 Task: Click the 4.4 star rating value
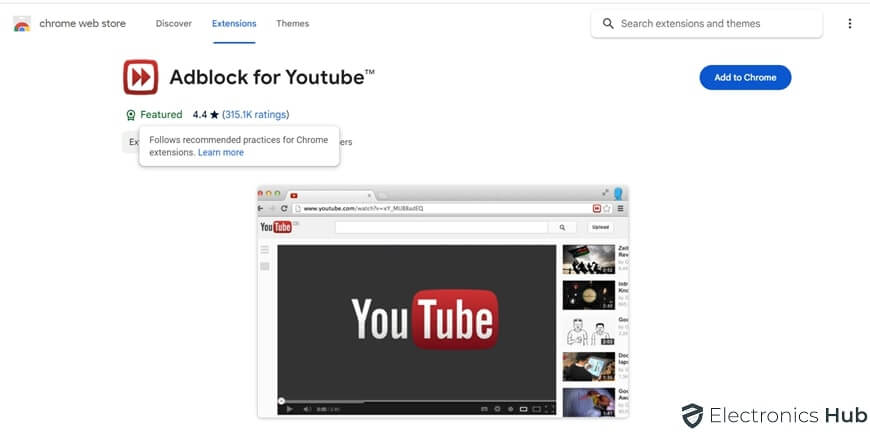[206, 115]
